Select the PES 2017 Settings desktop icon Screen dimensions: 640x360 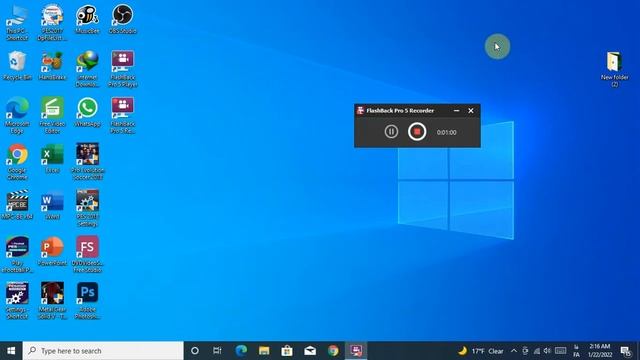click(x=87, y=209)
